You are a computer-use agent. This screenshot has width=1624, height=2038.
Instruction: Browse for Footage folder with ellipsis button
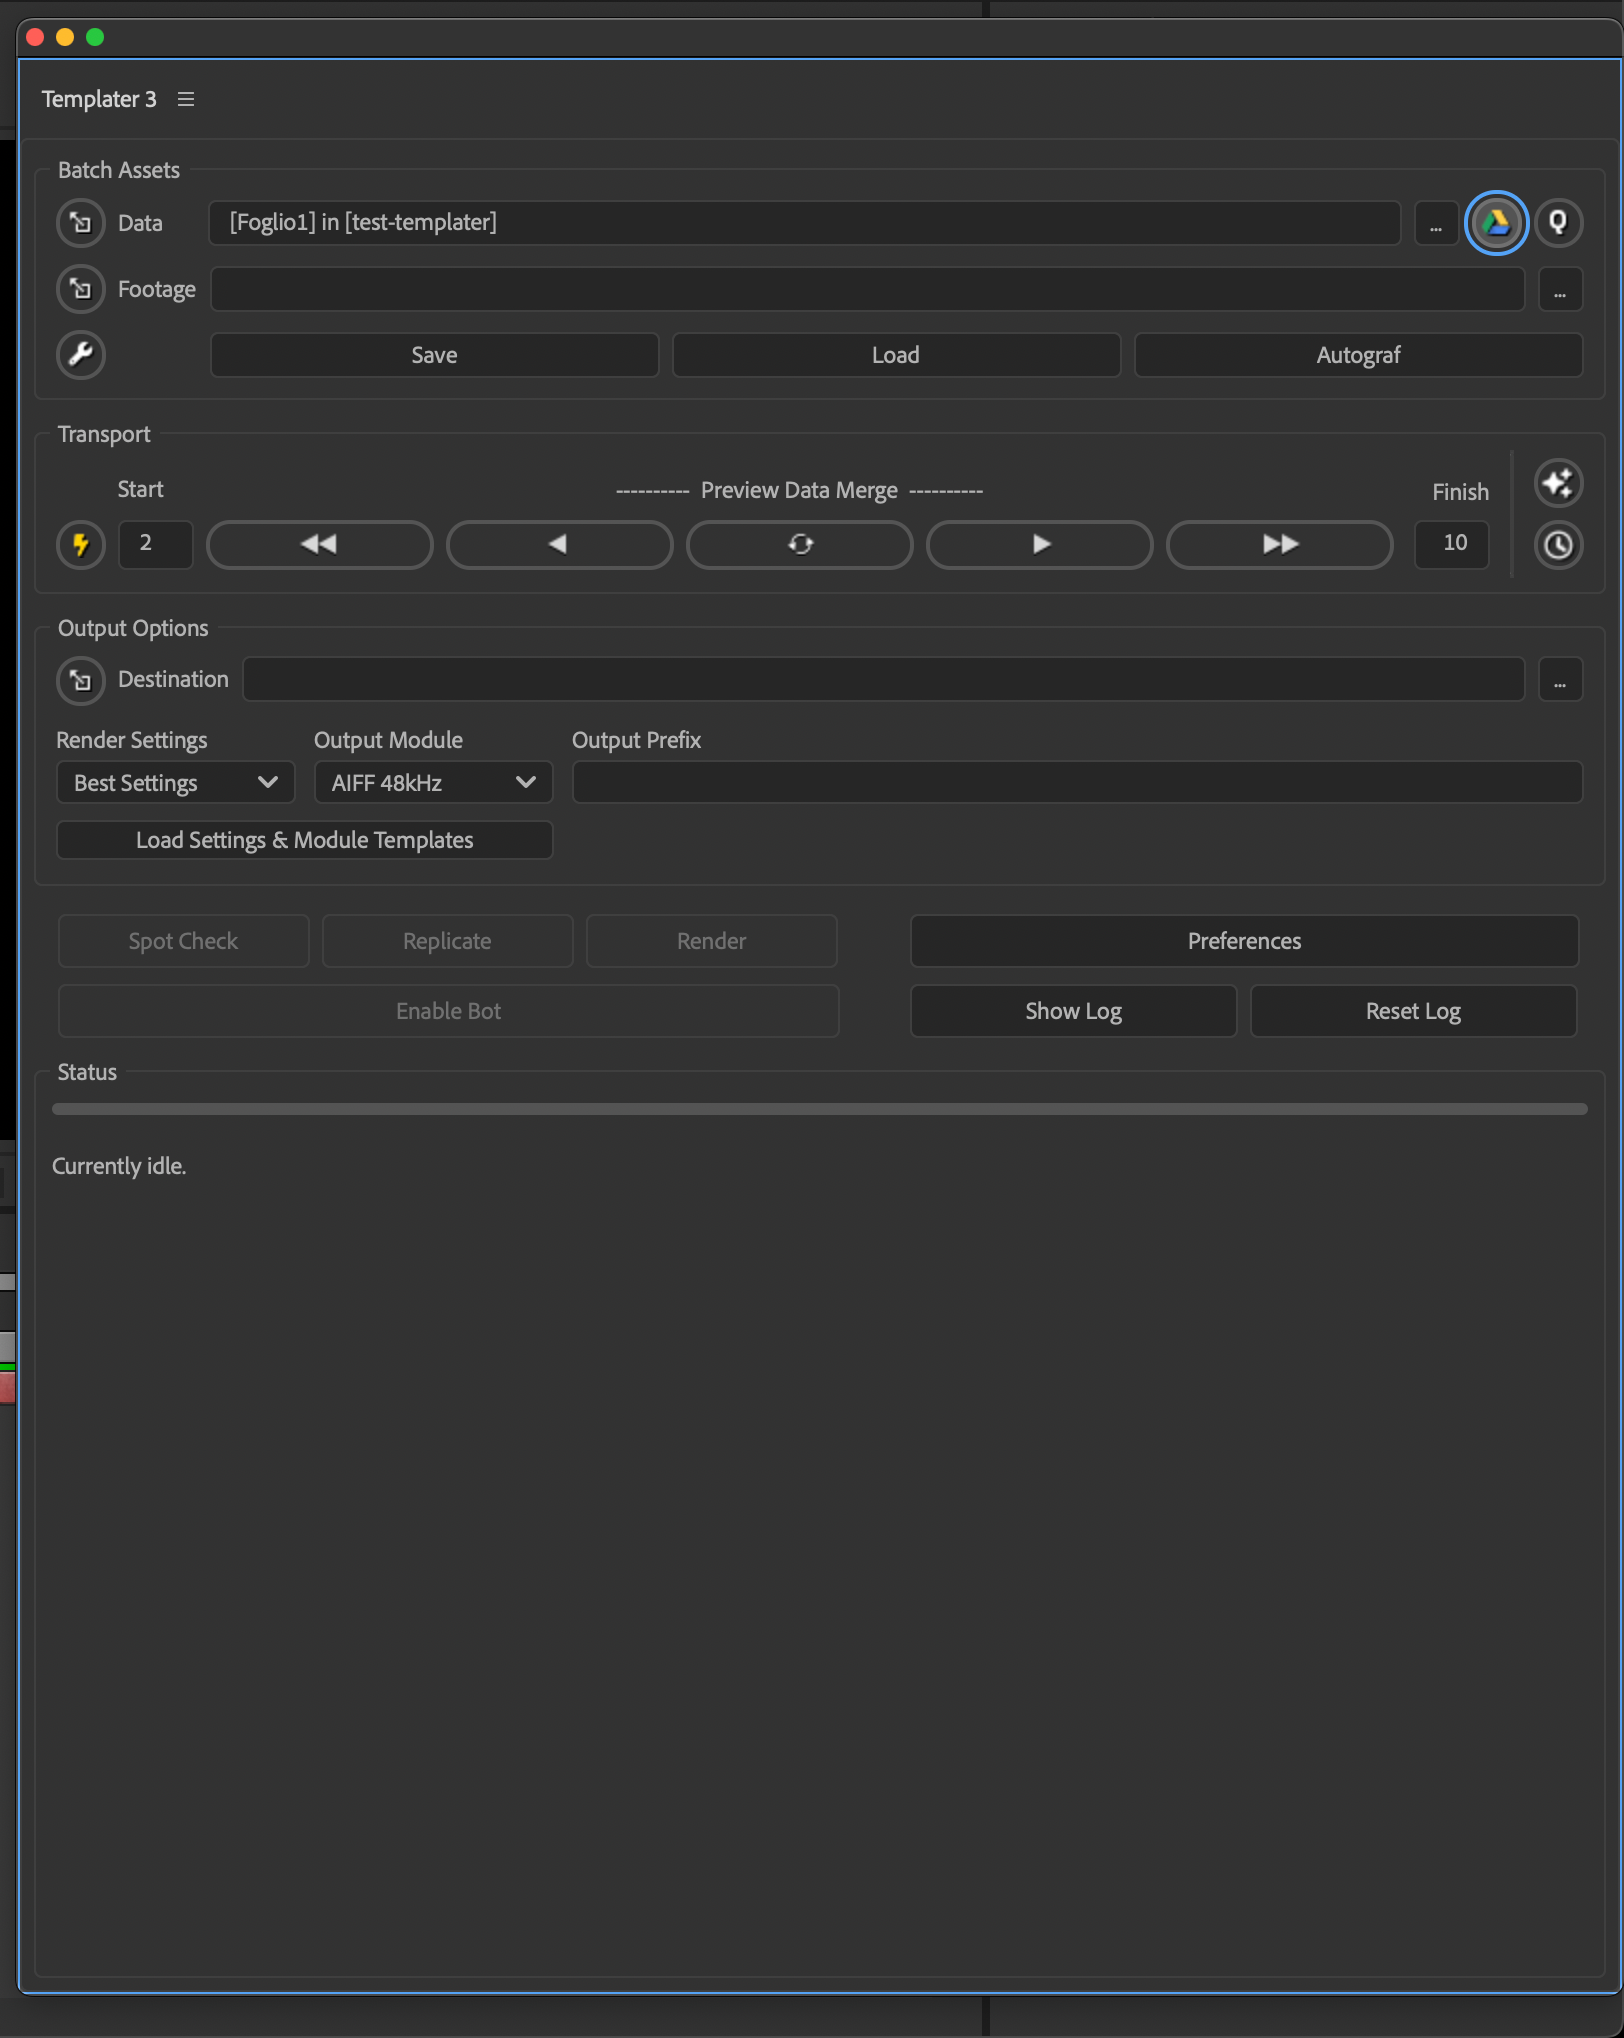[1560, 289]
